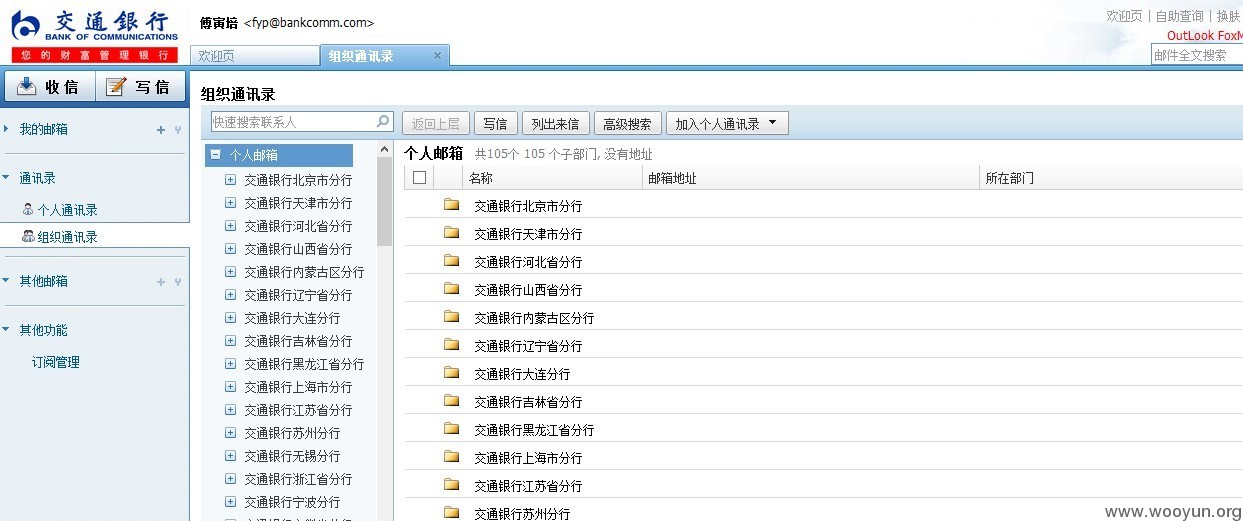This screenshot has height=521, width=1243.
Task: Click the filter icon beside 我的邮箱
Action: tap(178, 129)
